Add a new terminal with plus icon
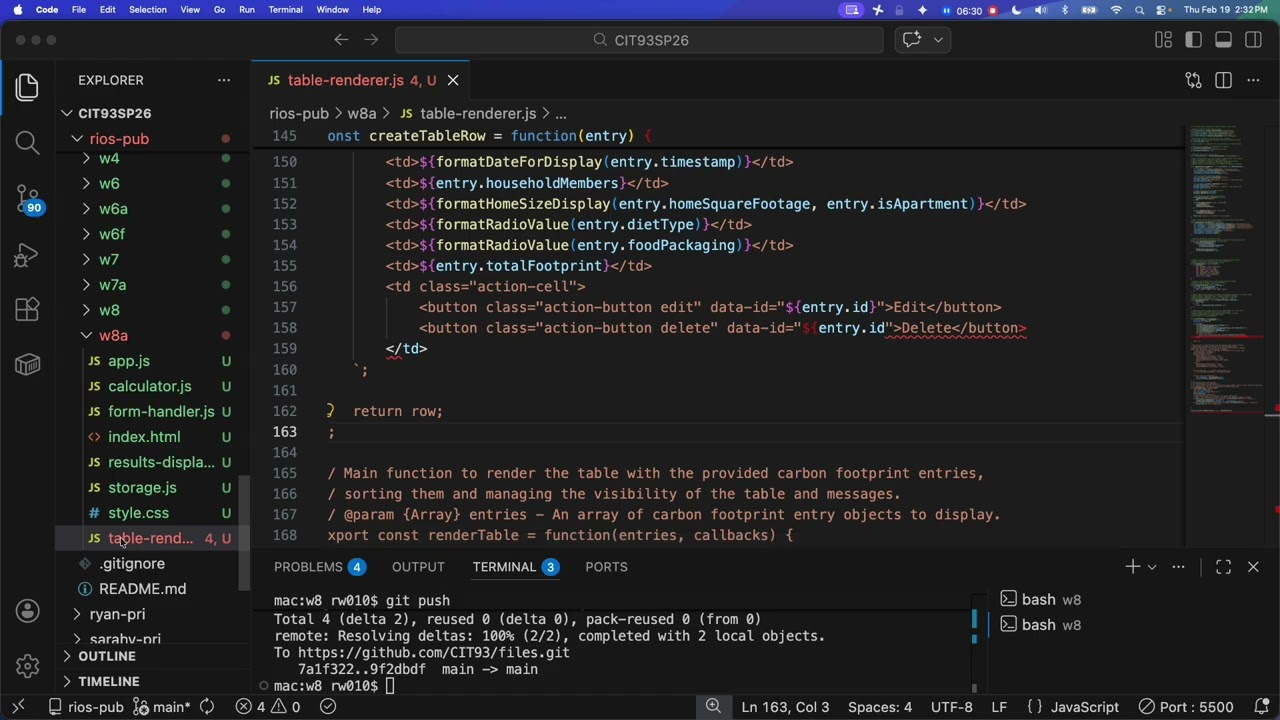The height and width of the screenshot is (720, 1280). [x=1132, y=567]
